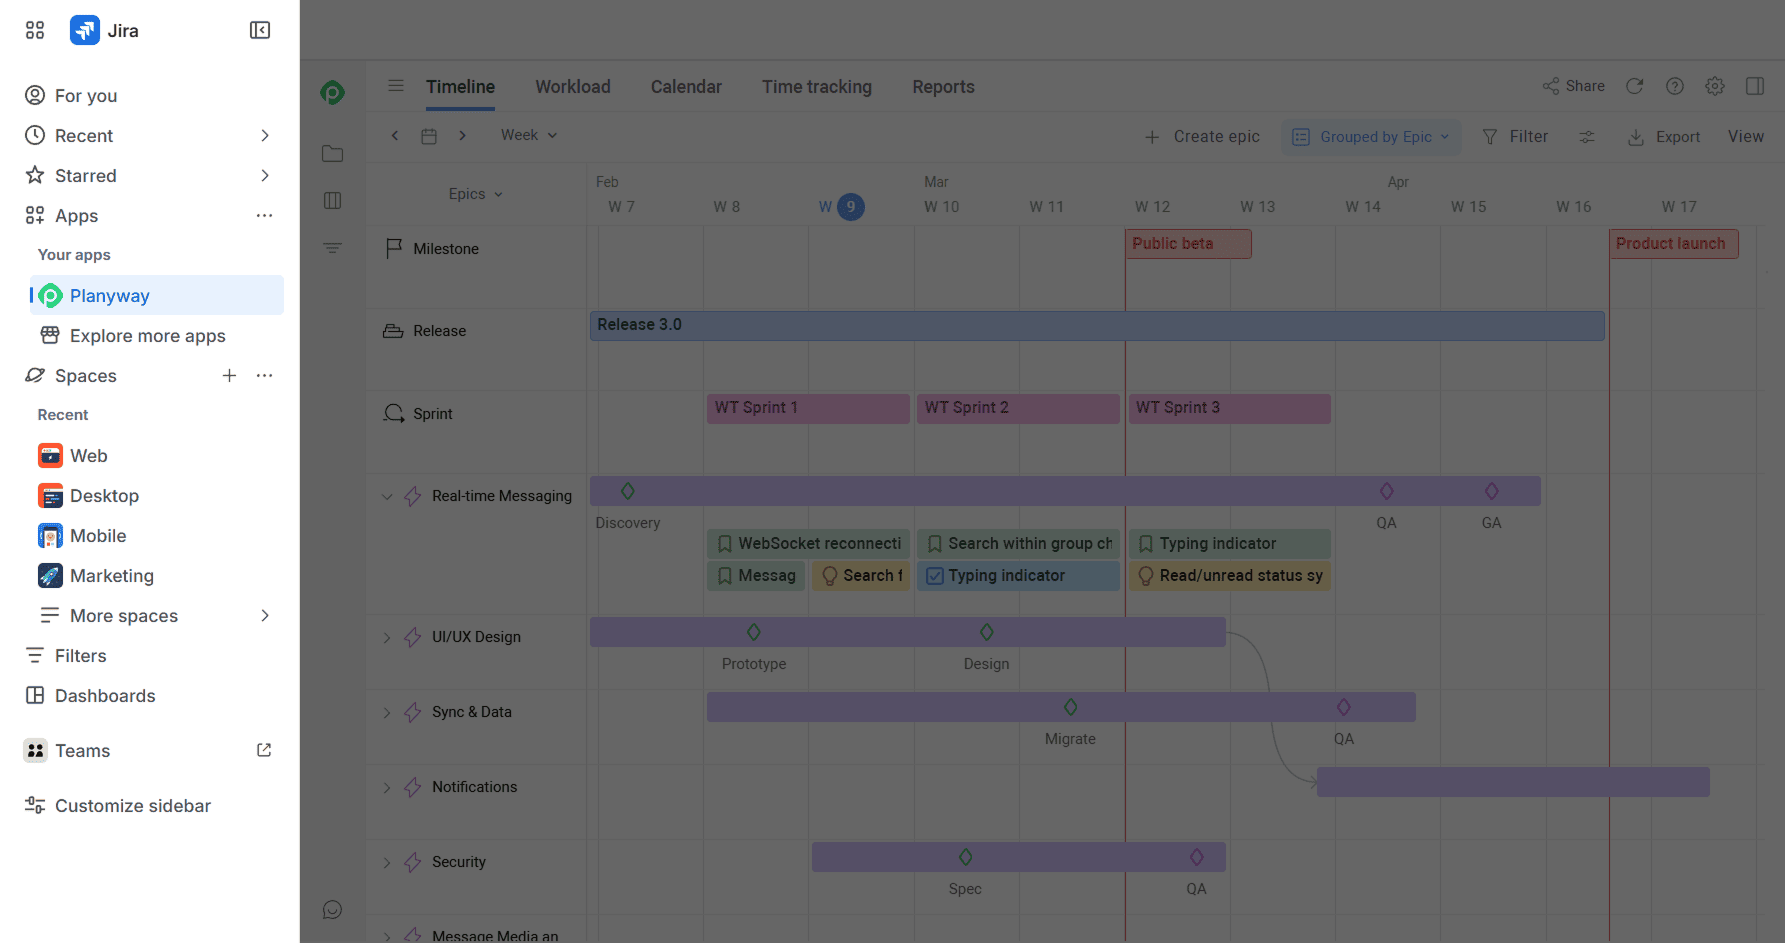The height and width of the screenshot is (943, 1785).
Task: Open the Read/unread status card
Action: pos(1229,576)
